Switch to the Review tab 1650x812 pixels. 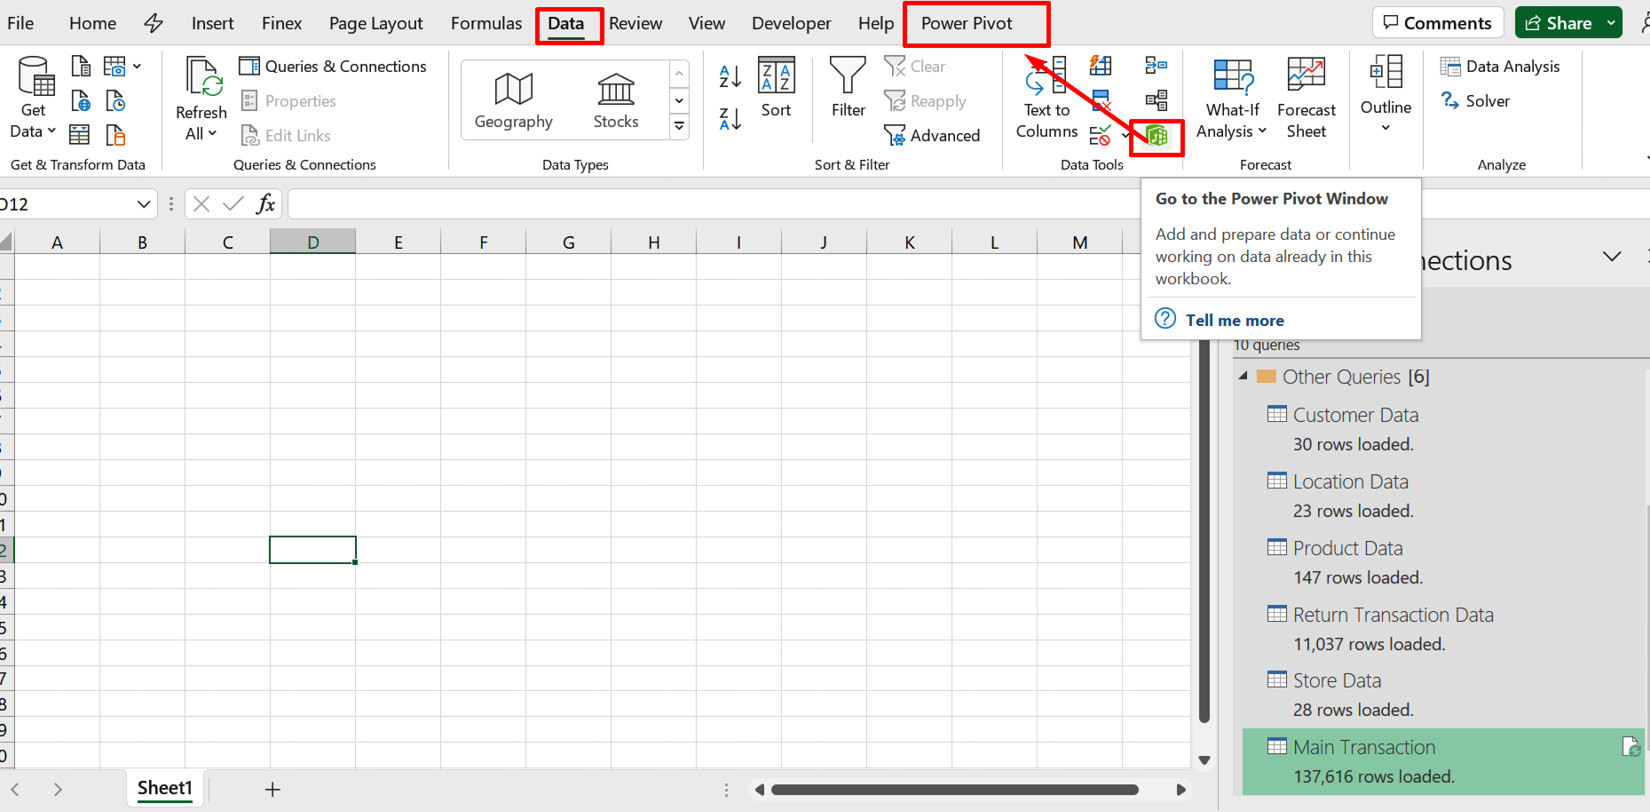pyautogui.click(x=635, y=23)
